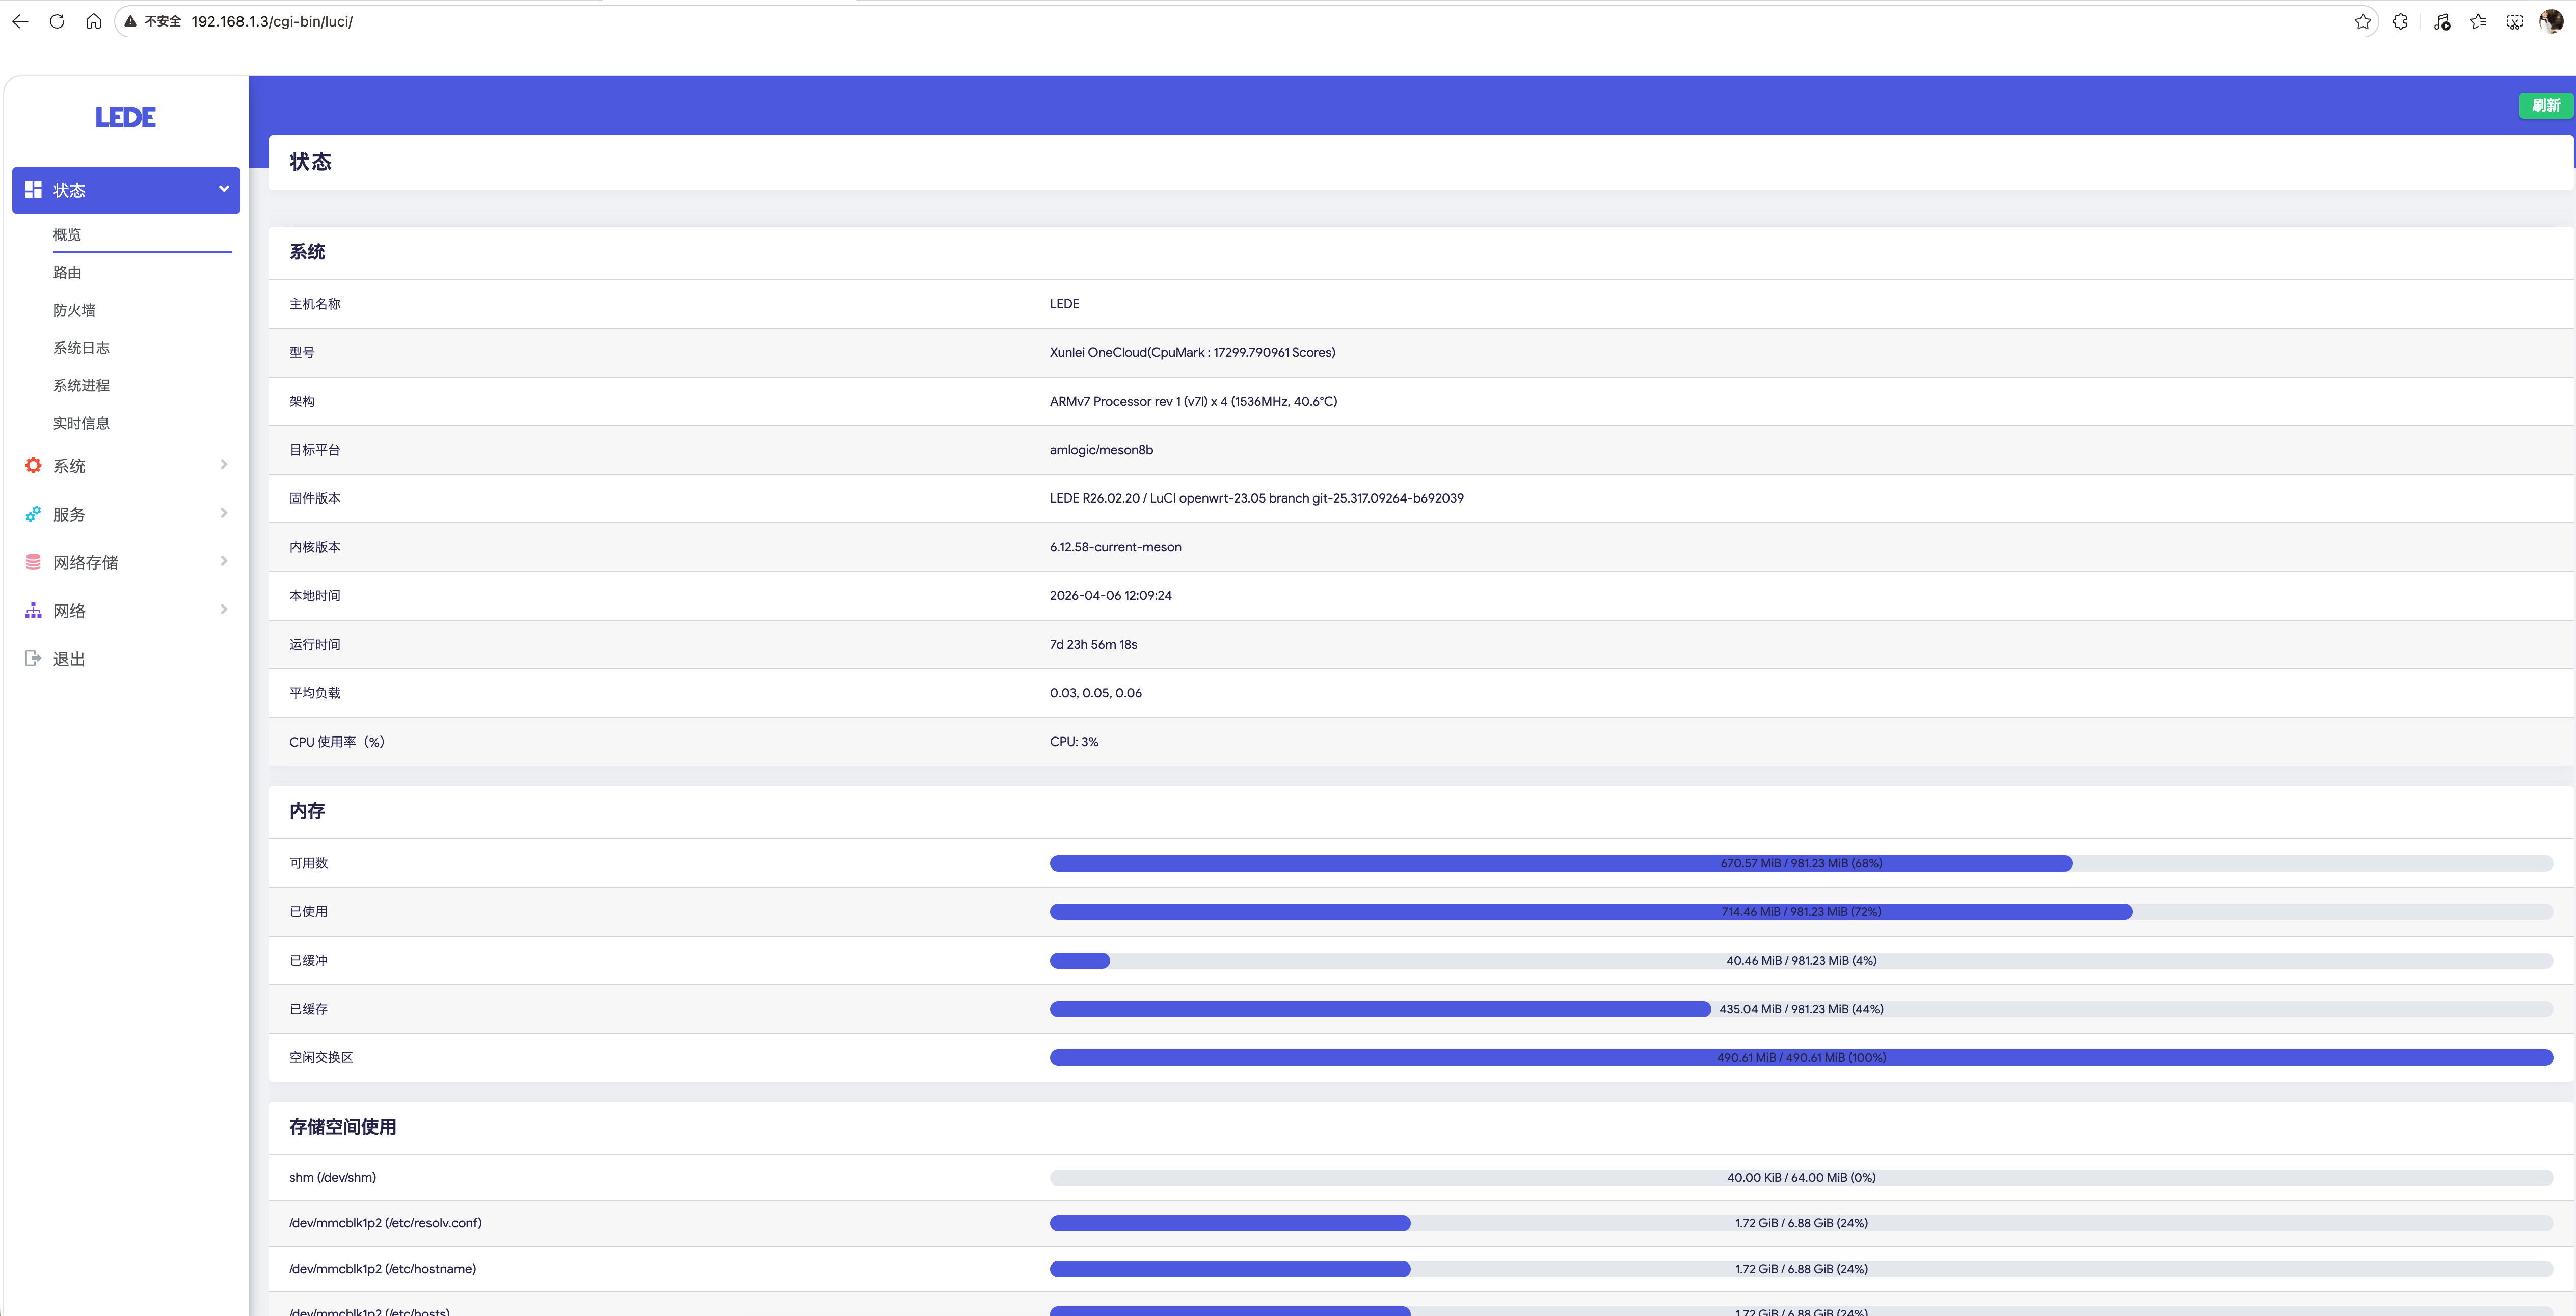
Task: Open browser extensions puzzle icon
Action: tap(2400, 21)
